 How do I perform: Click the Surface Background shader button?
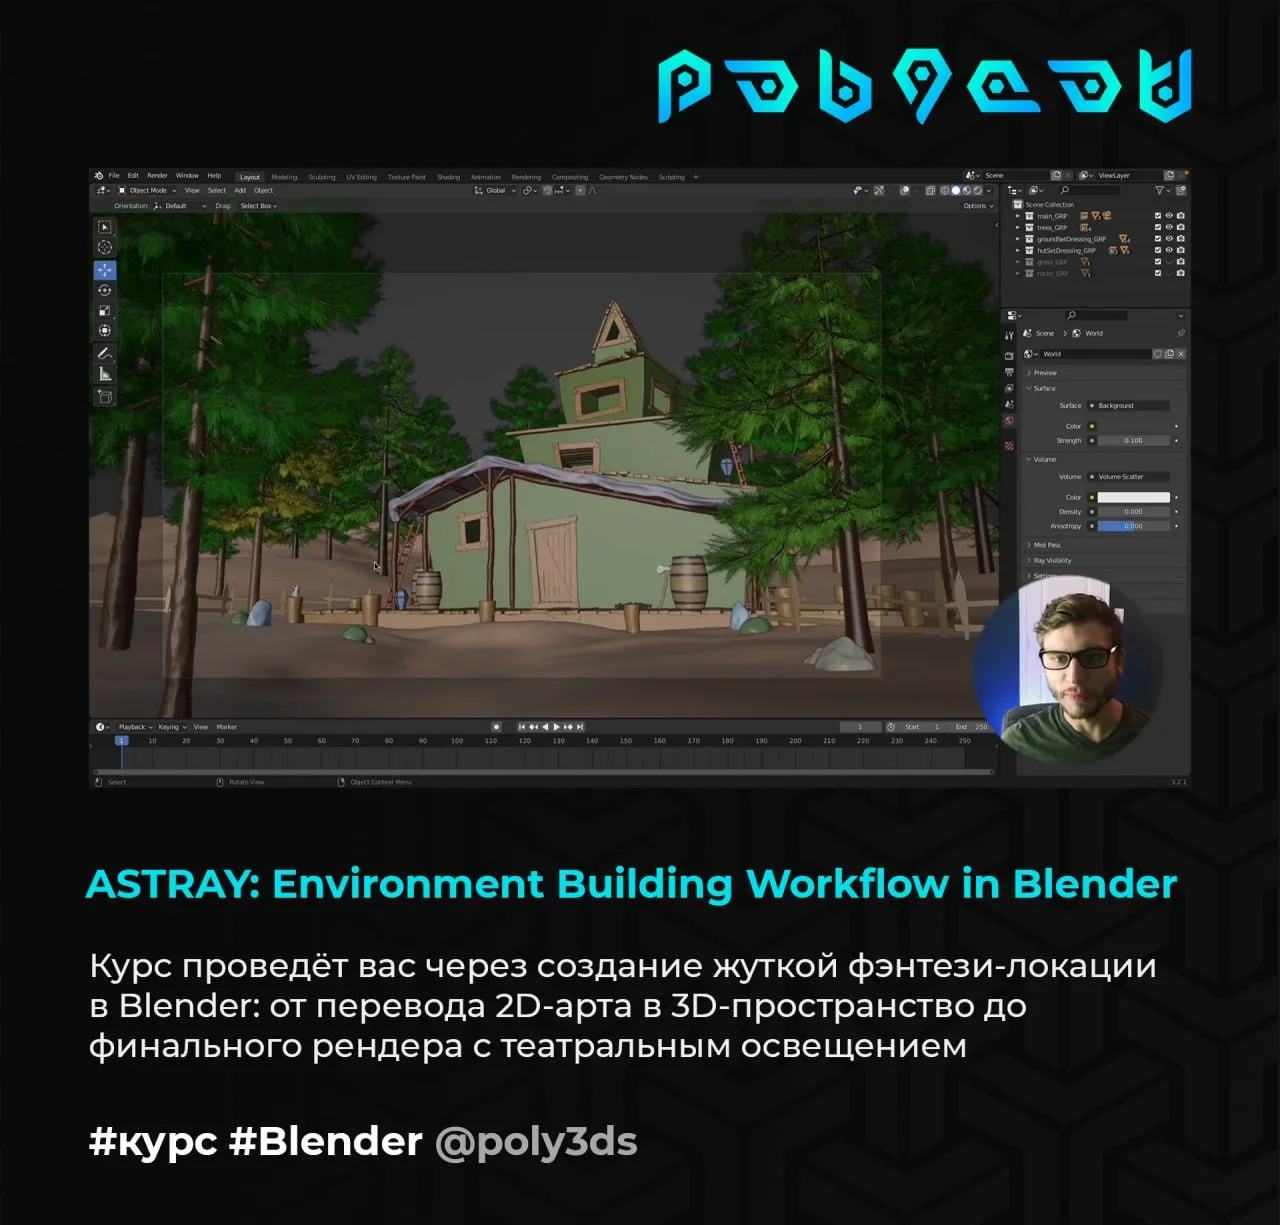pyautogui.click(x=1128, y=406)
